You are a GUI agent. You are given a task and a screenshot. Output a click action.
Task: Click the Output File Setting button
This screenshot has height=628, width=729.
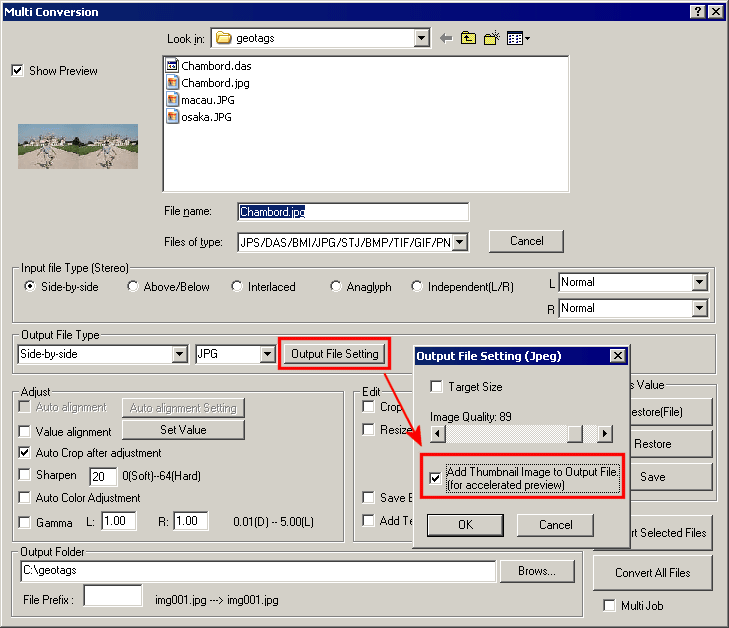pos(335,354)
